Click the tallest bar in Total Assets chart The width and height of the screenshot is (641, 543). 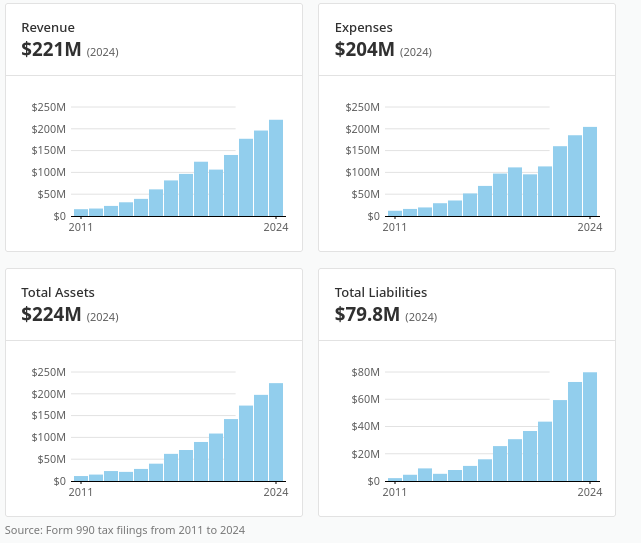click(x=276, y=432)
